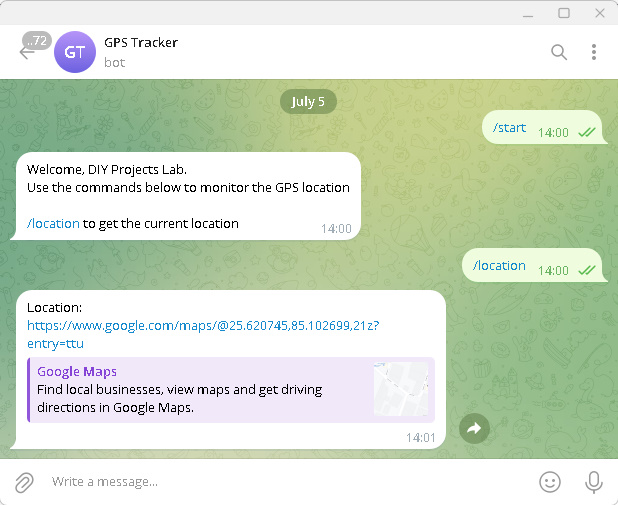Maximize the Telegram window
The height and width of the screenshot is (505, 618).
[564, 13]
